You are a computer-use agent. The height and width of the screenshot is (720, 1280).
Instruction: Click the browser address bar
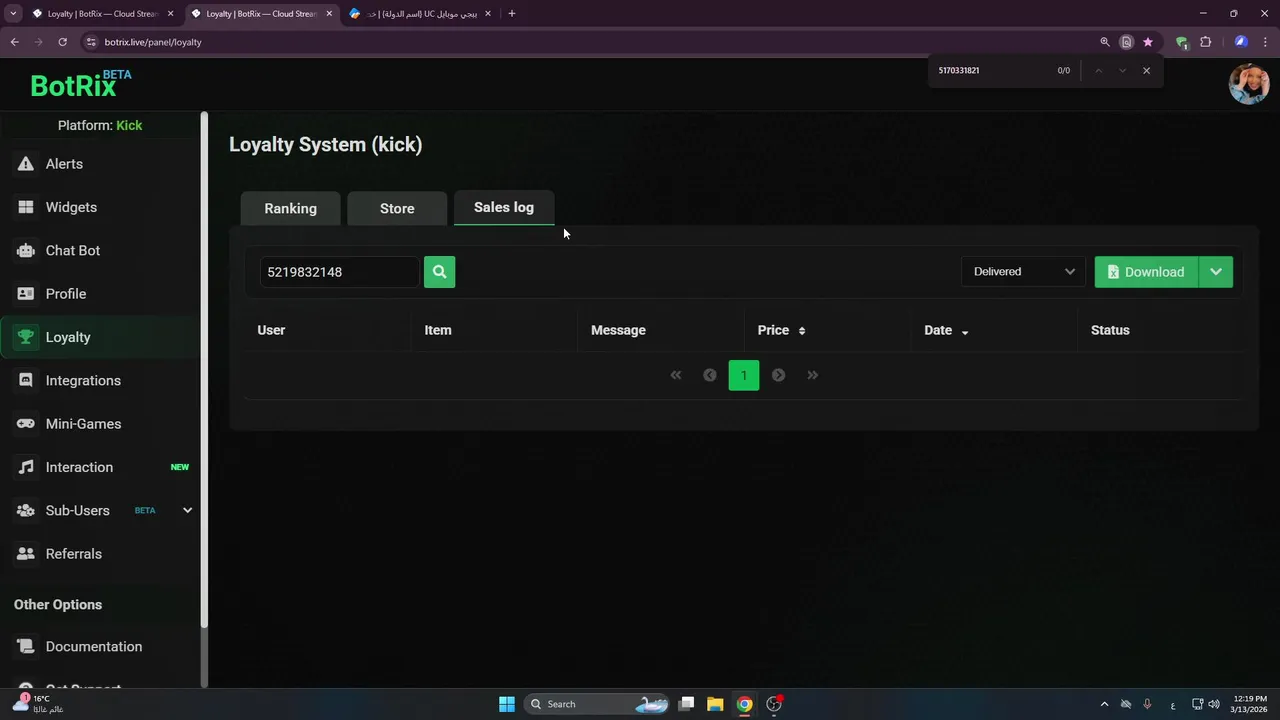click(x=590, y=42)
